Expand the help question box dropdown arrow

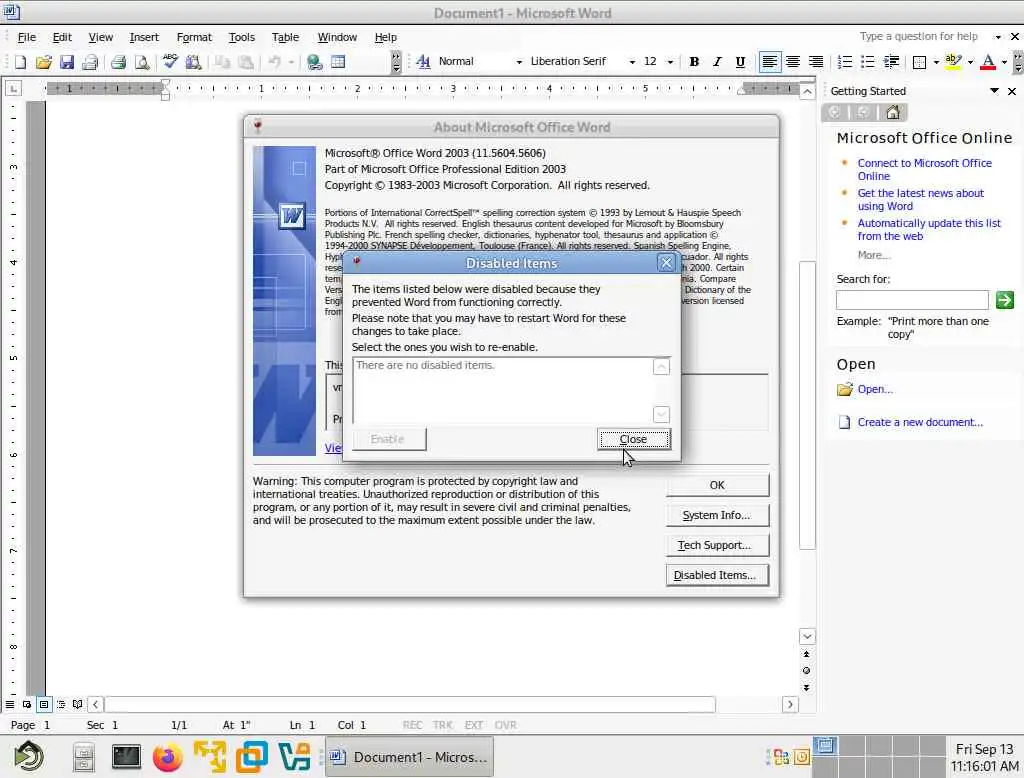pyautogui.click(x=998, y=37)
